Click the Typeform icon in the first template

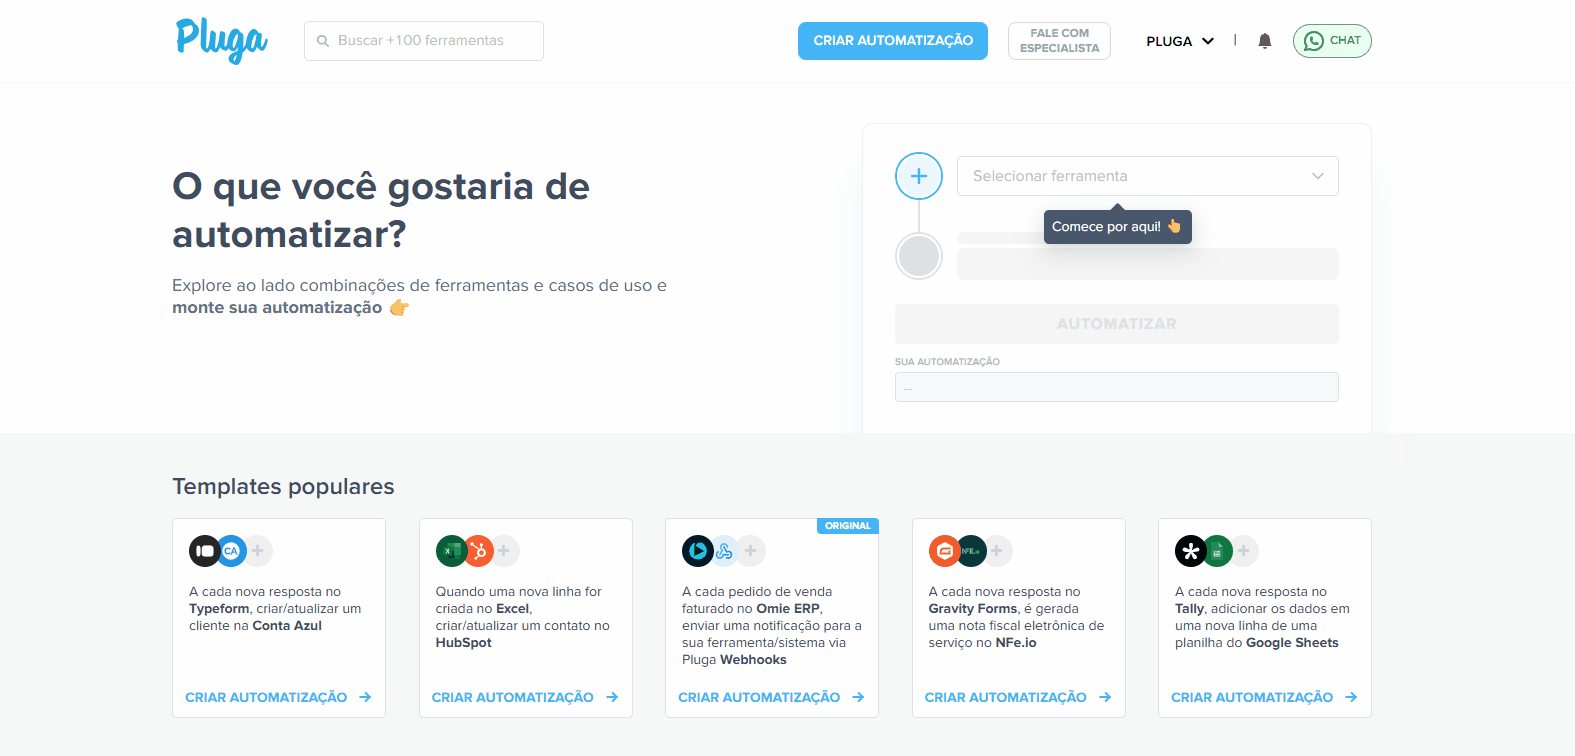[x=204, y=551]
